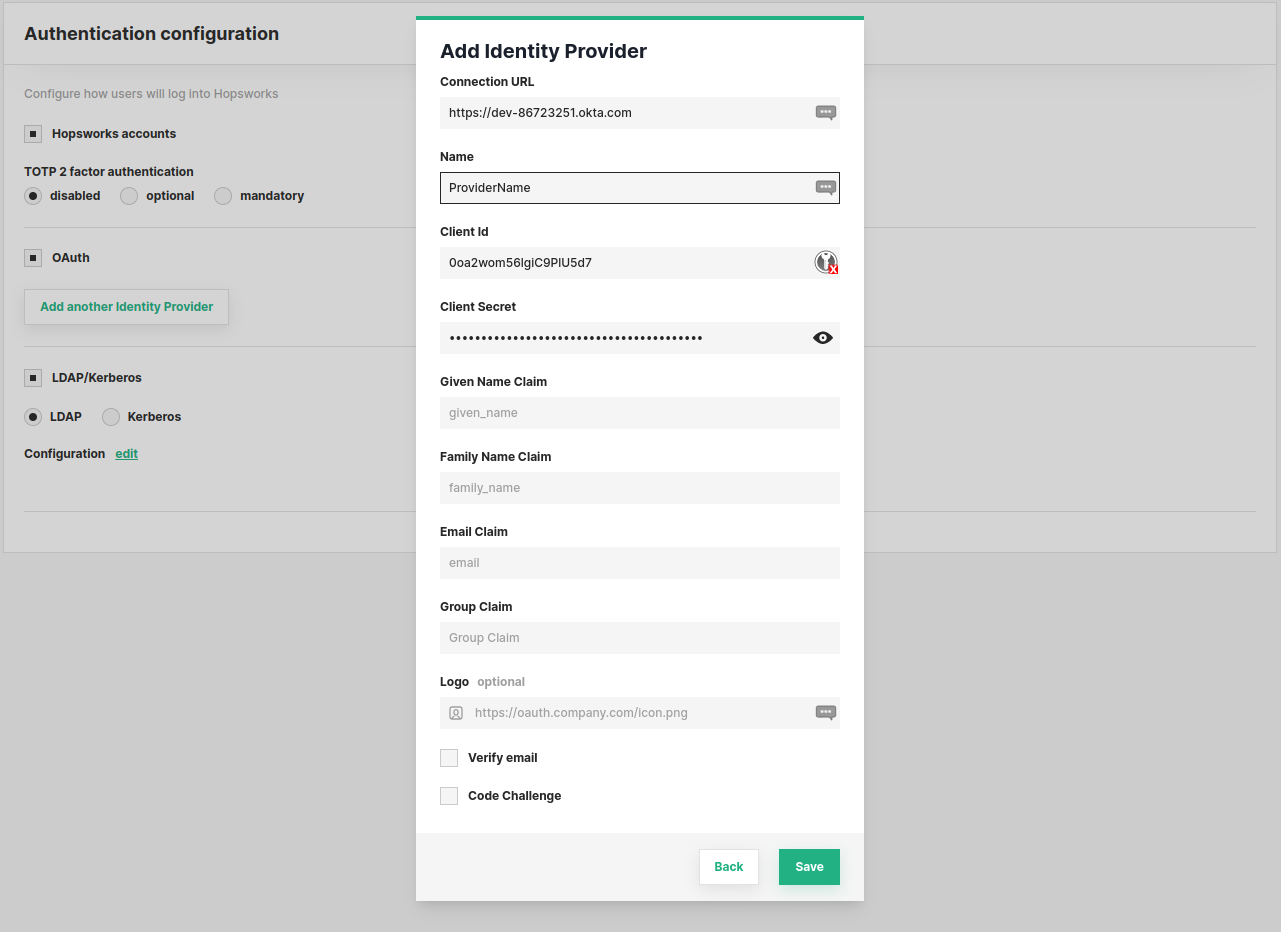Enable the Code Challenge checkbox

[x=448, y=795]
